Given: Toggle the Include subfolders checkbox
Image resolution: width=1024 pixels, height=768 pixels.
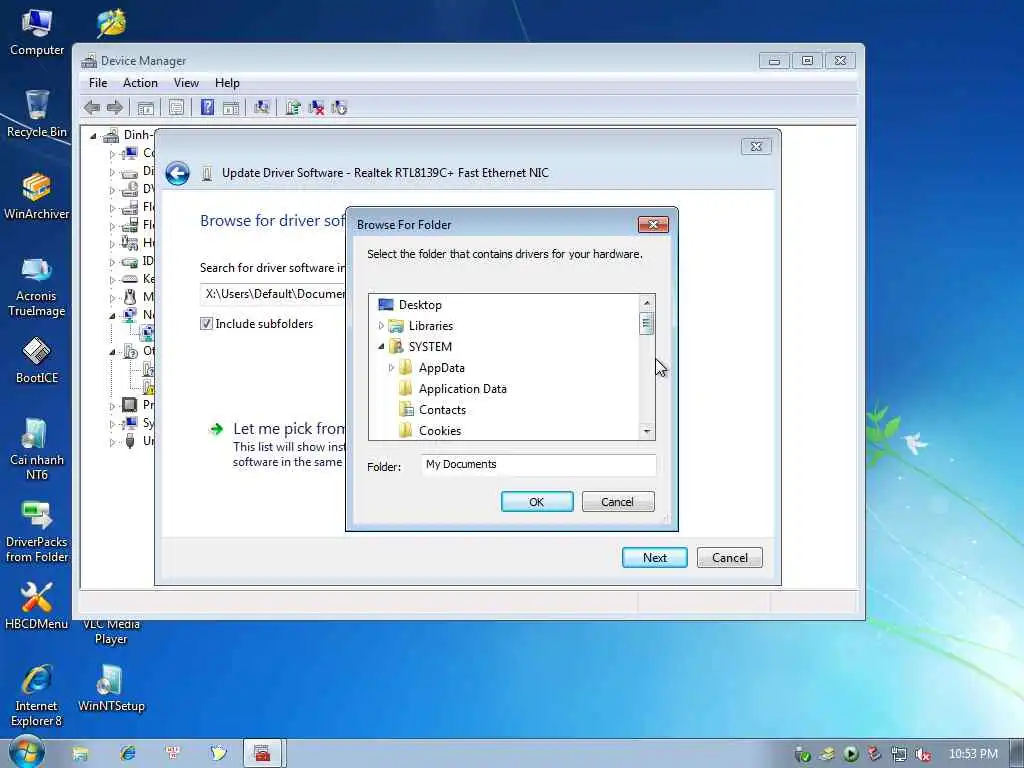Looking at the screenshot, I should (206, 324).
